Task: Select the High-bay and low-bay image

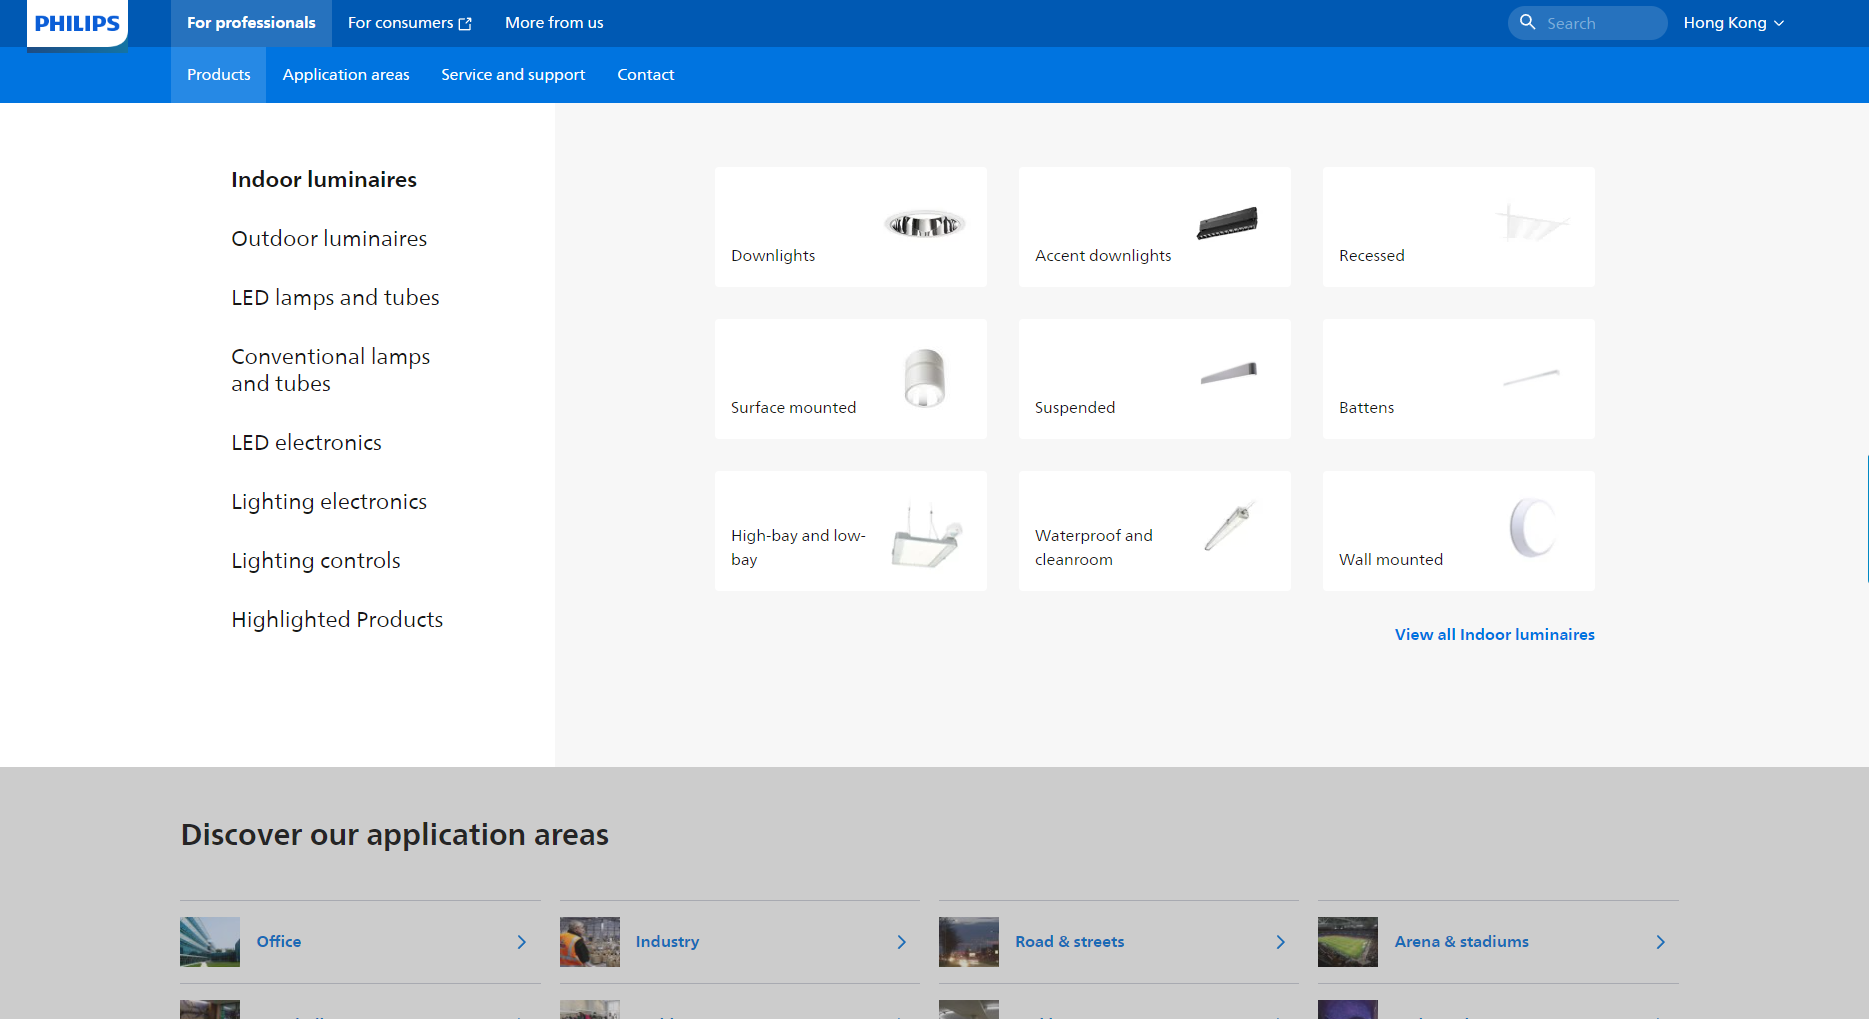Action: (926, 537)
